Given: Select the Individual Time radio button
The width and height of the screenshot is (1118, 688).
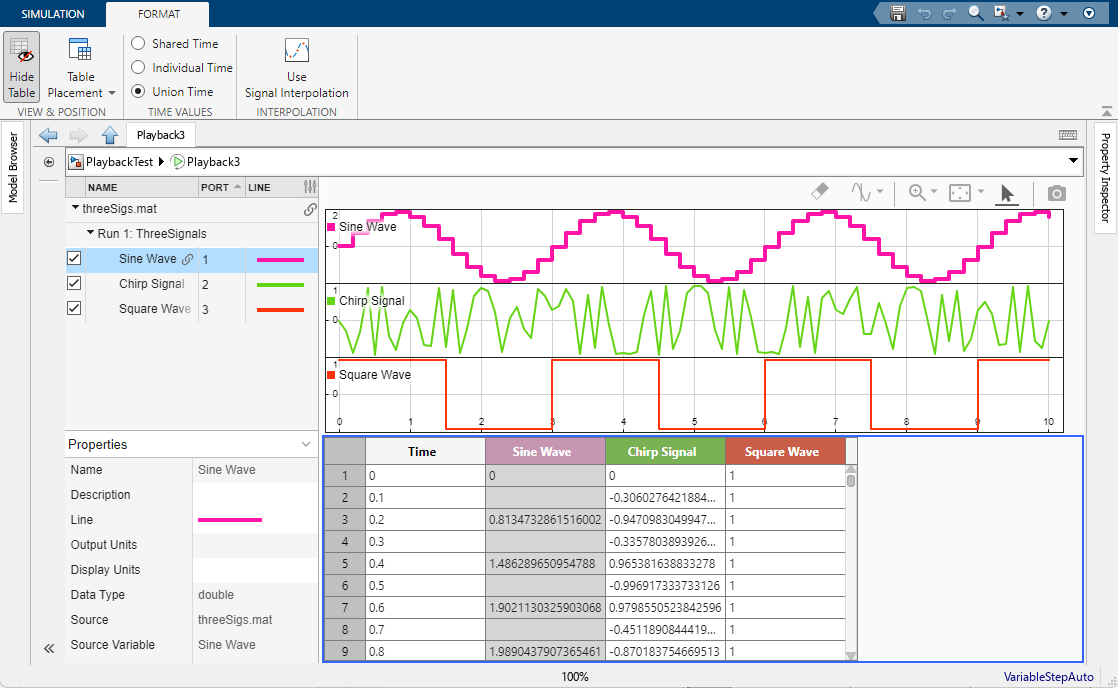Looking at the screenshot, I should pos(137,67).
